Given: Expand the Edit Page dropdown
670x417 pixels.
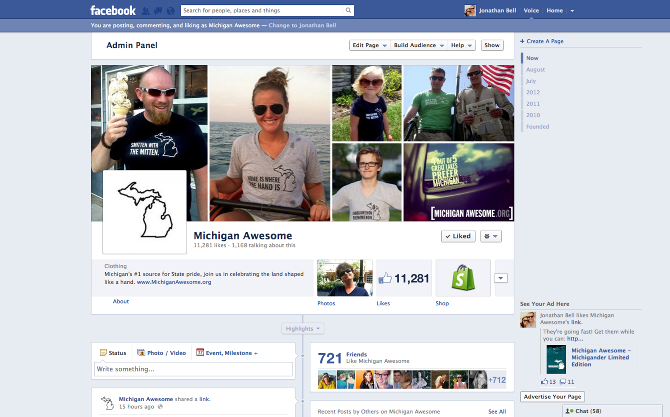Looking at the screenshot, I should (x=368, y=45).
